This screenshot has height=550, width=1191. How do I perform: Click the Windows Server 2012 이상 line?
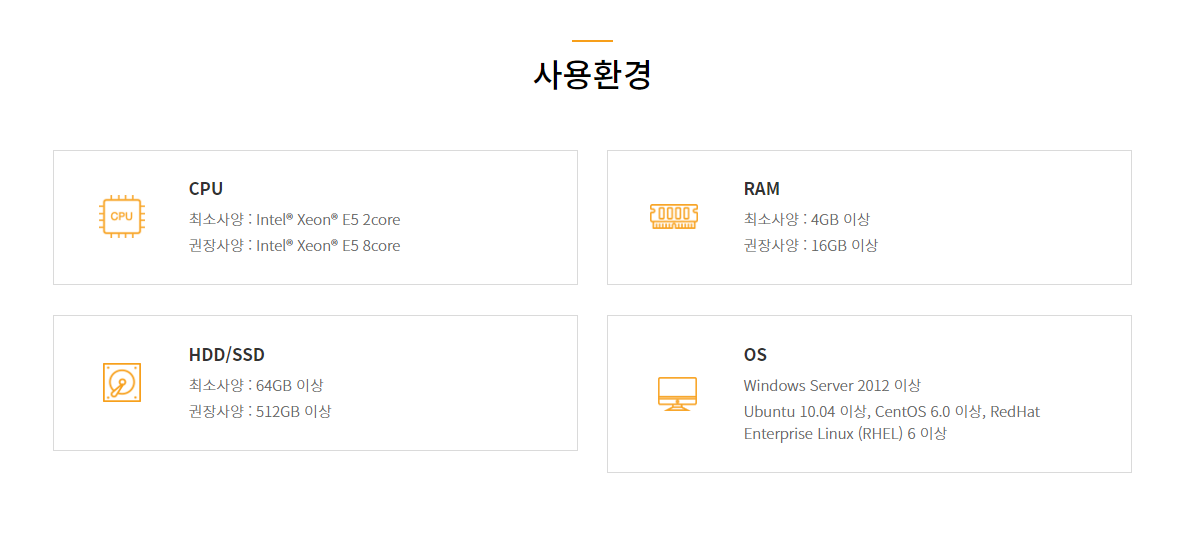coord(832,385)
